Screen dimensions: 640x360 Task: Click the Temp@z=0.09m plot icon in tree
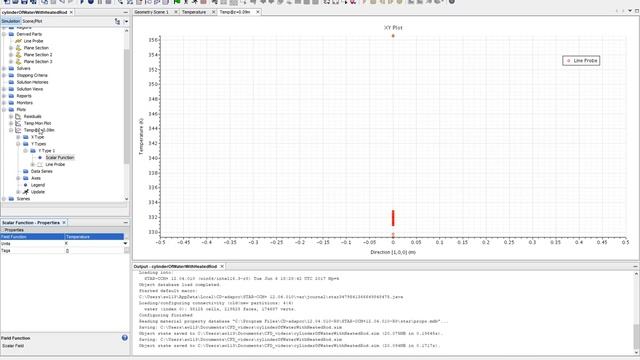pos(18,130)
